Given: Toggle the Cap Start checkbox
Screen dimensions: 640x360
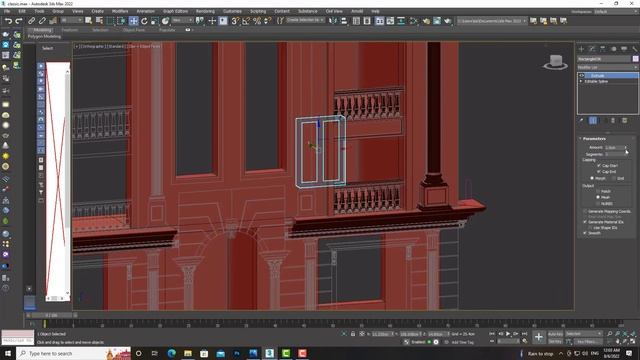Looking at the screenshot, I should click(599, 166).
